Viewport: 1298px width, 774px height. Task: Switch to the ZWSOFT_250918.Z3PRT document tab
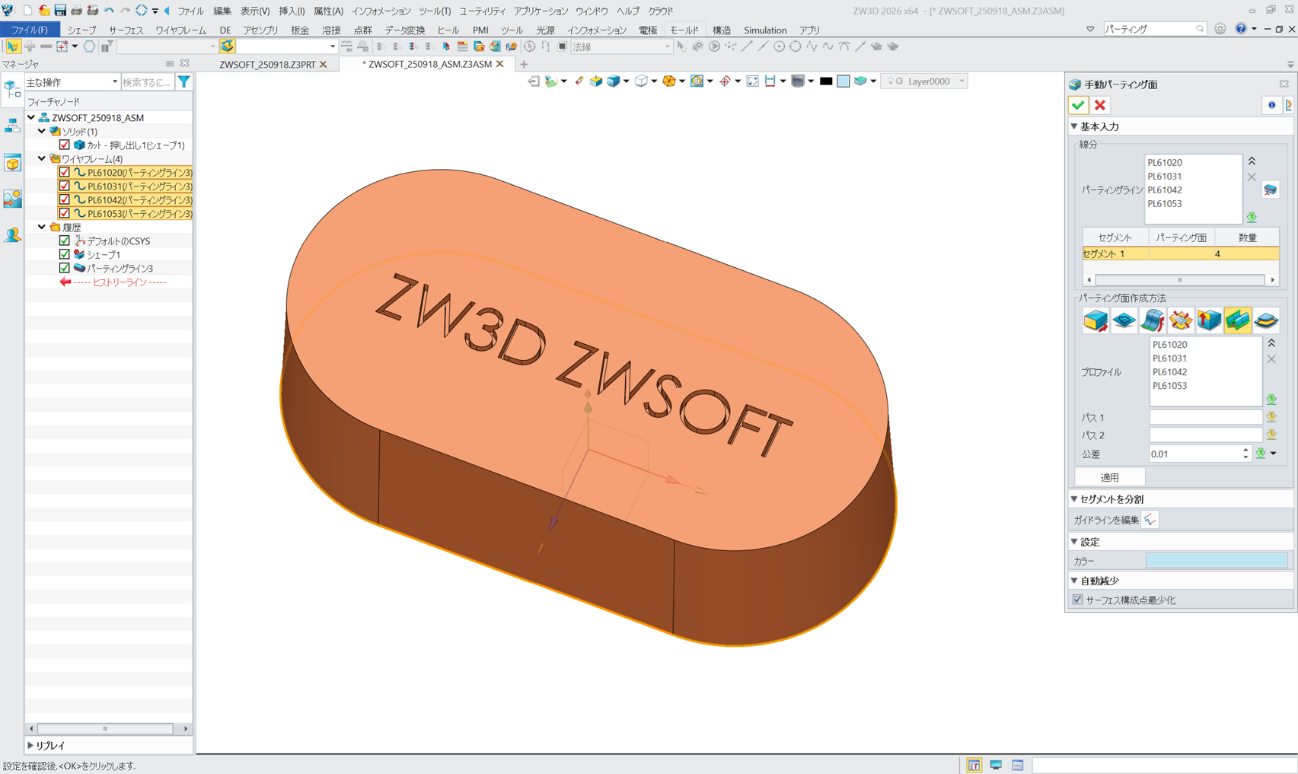[267, 64]
